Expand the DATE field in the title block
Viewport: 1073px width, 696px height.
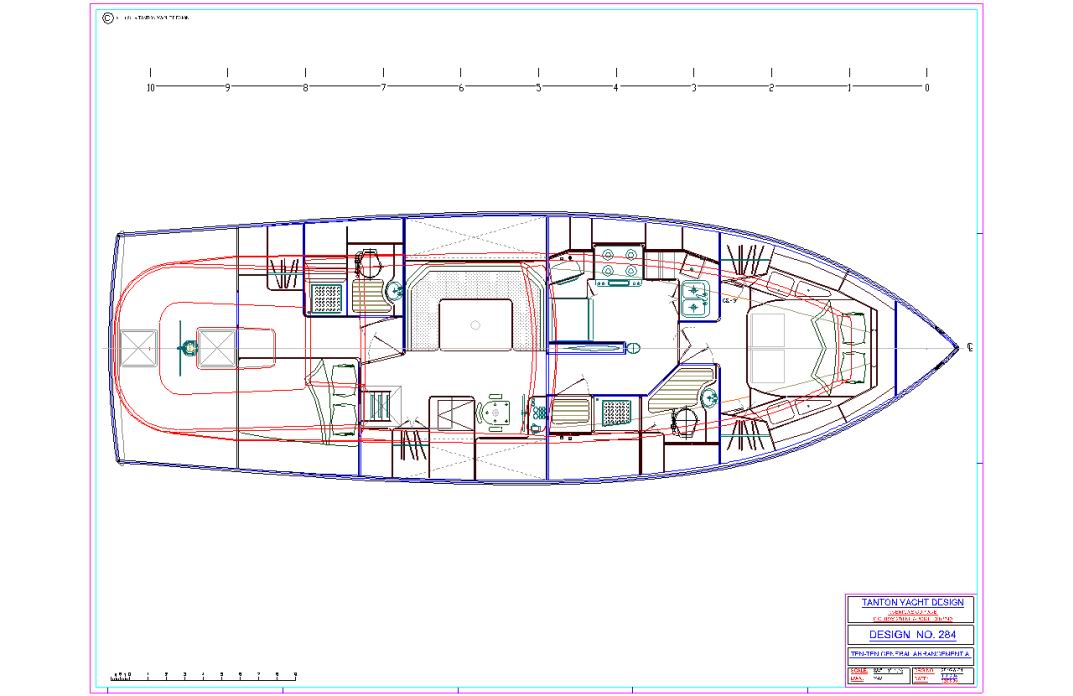[919, 679]
